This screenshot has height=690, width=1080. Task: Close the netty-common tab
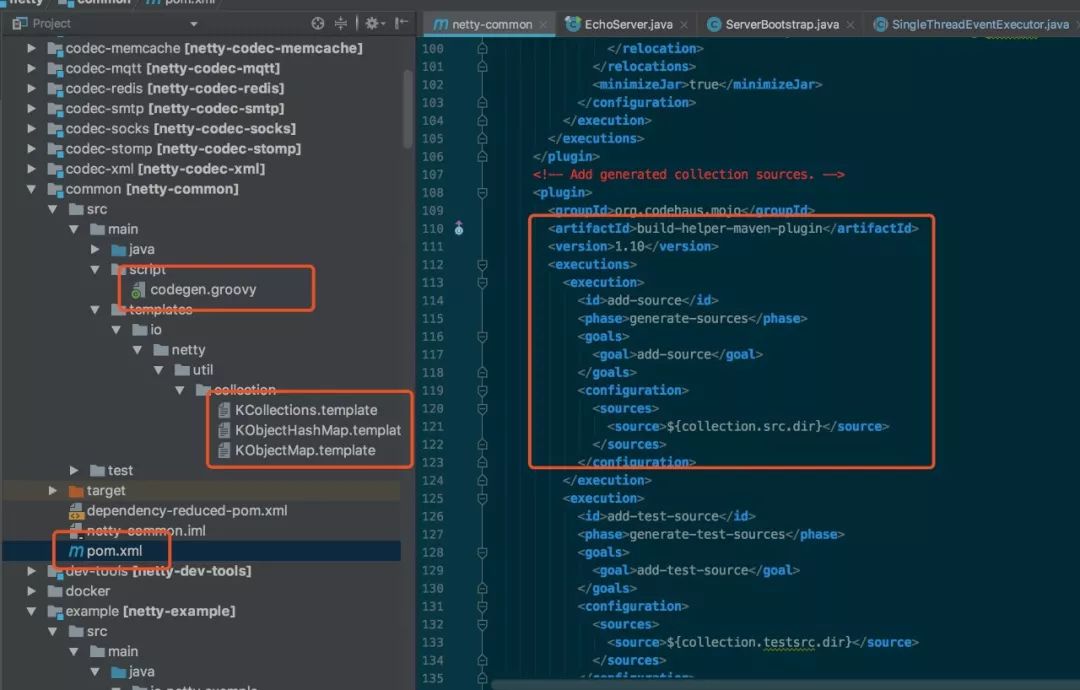tap(545, 25)
